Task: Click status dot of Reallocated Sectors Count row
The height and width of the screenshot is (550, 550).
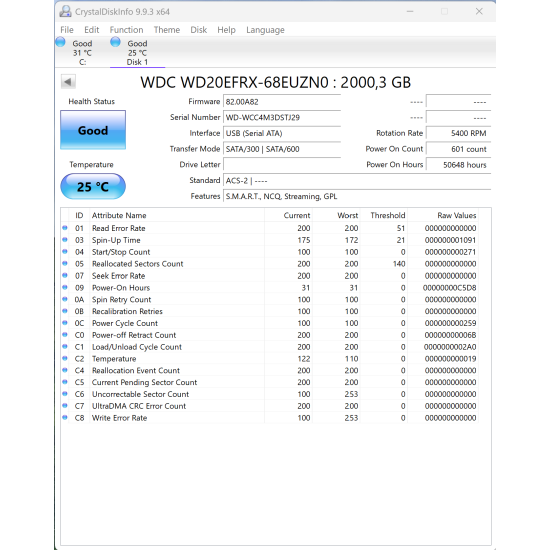Action: 65,263
